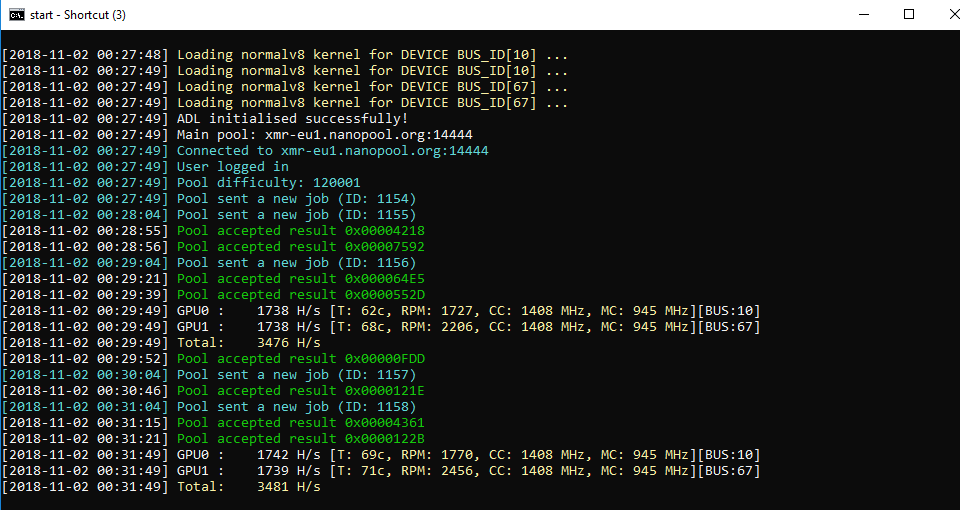Click 'Pool sent a new job (ID: 1157)'

pyautogui.click(x=296, y=374)
